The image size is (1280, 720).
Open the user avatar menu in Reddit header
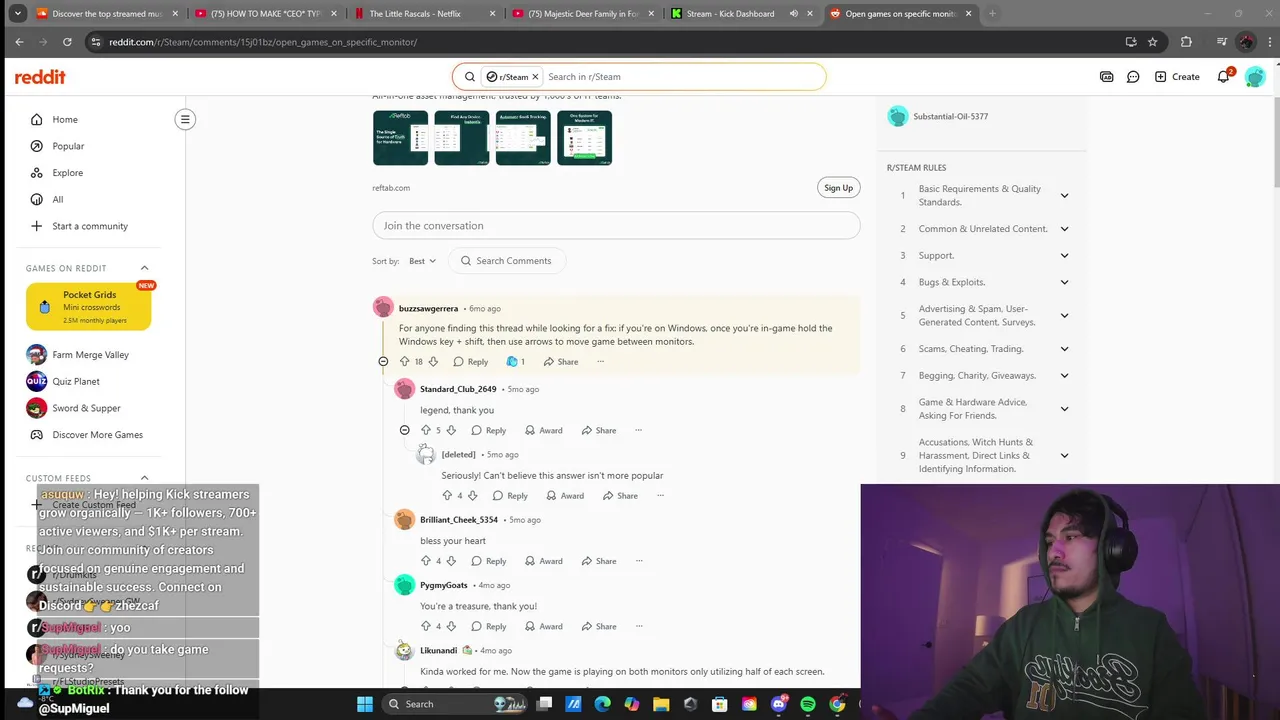point(1254,77)
